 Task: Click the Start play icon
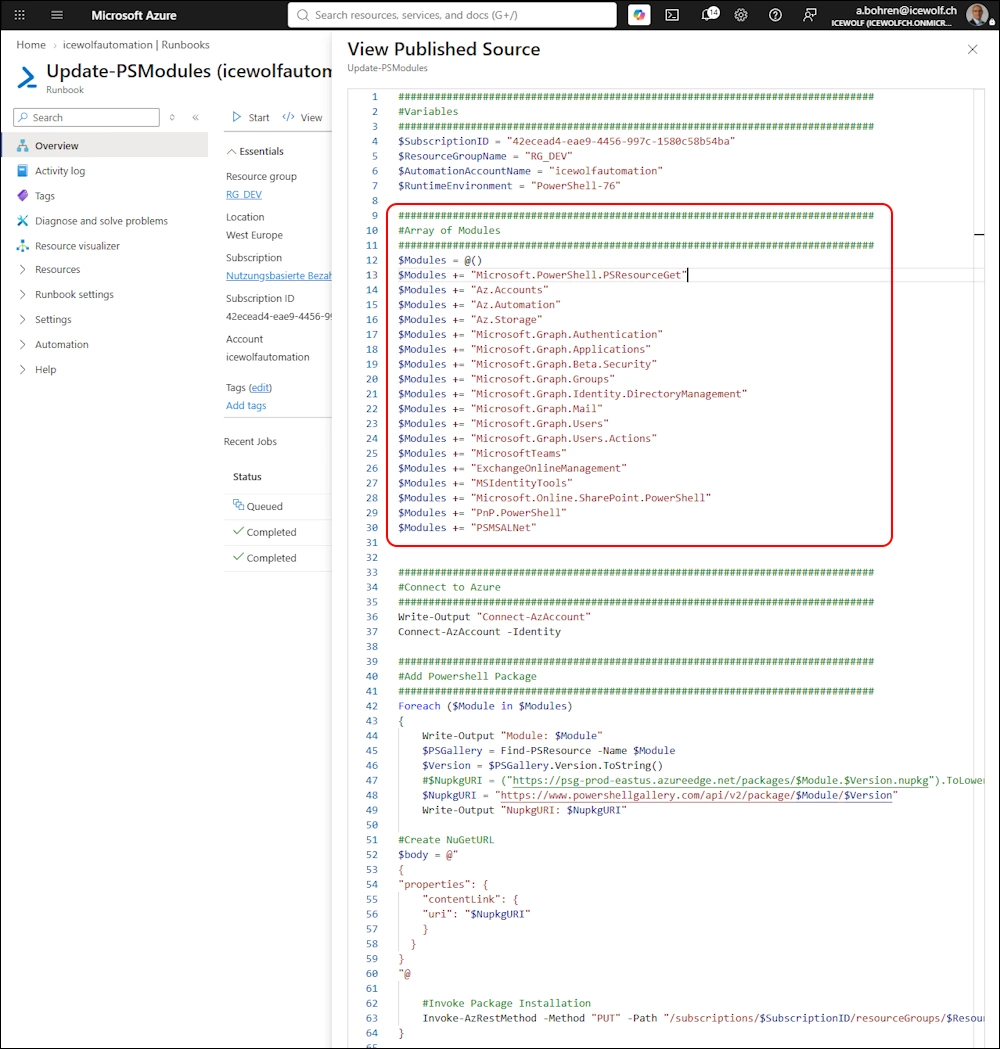point(237,117)
